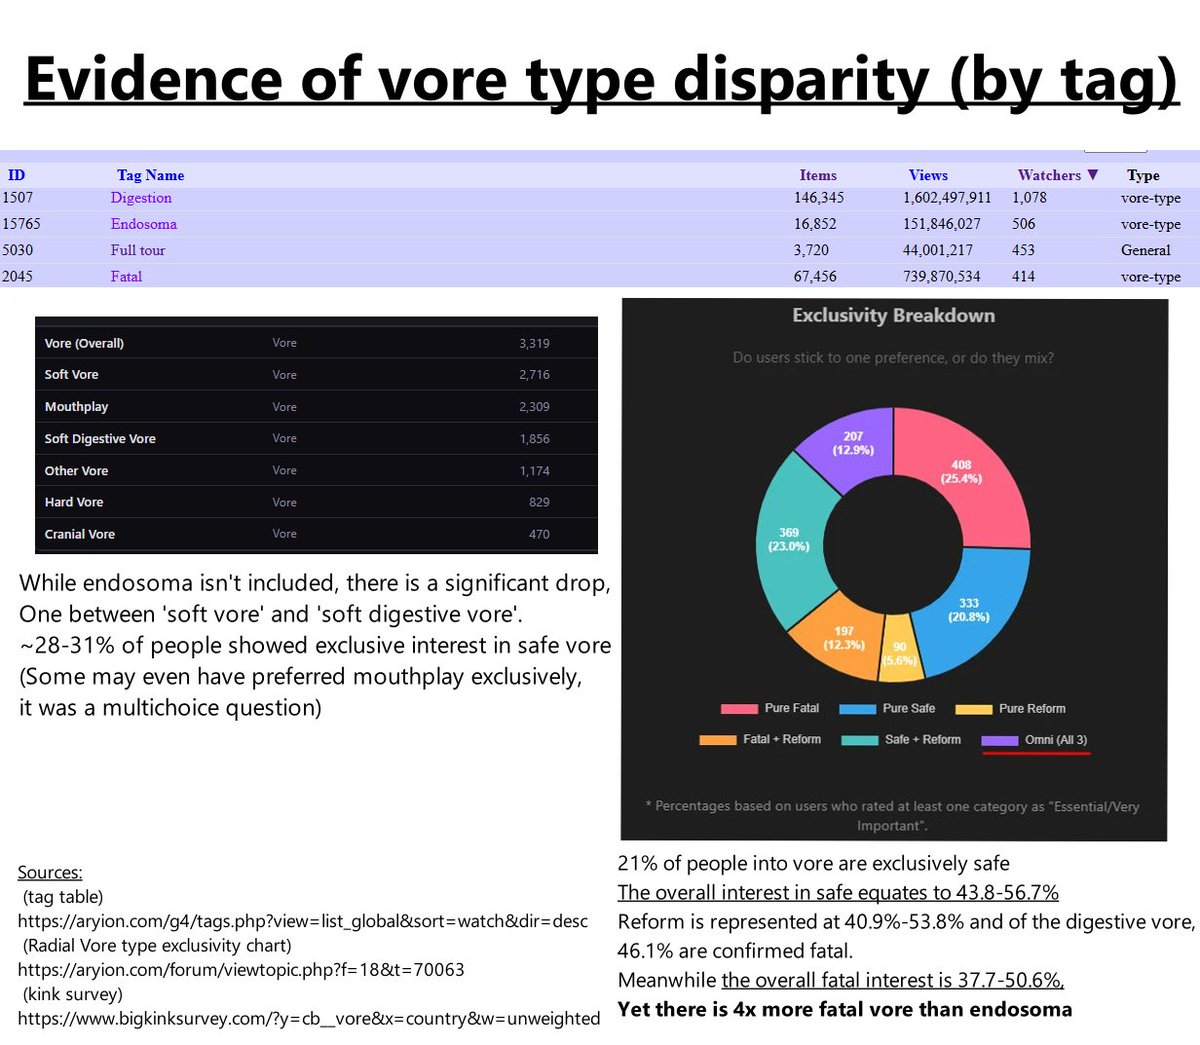Select the Hard Vore row label
This screenshot has height=1045, width=1200.
(x=73, y=502)
